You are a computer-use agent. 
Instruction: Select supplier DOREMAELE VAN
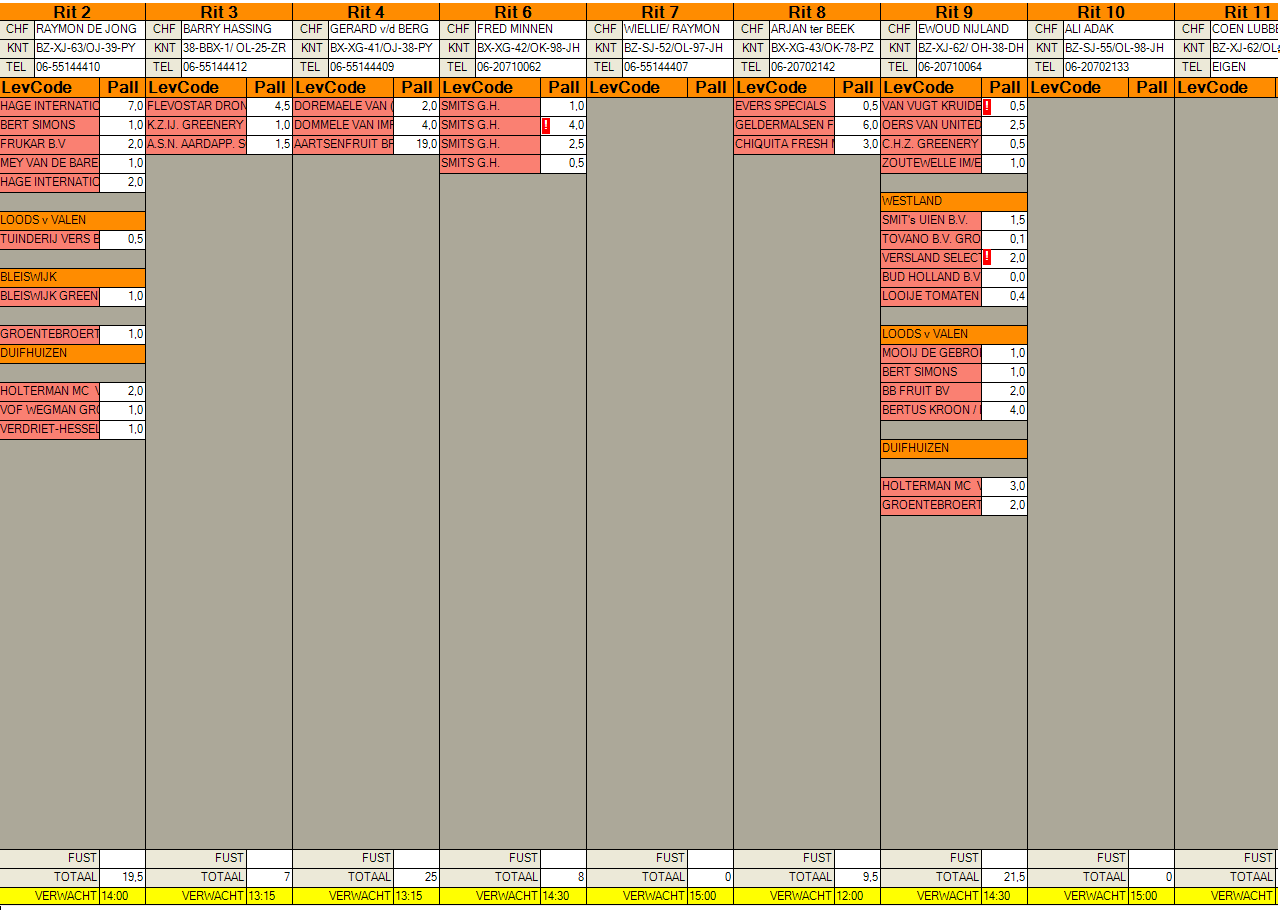pyautogui.click(x=344, y=107)
